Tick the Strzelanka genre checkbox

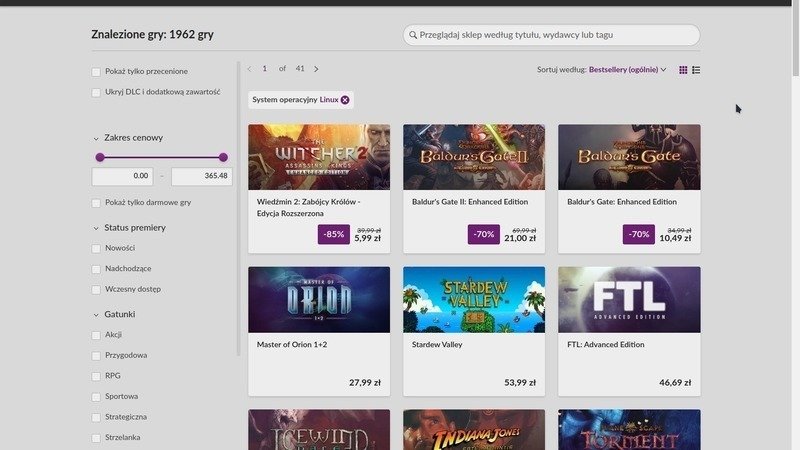pos(96,438)
